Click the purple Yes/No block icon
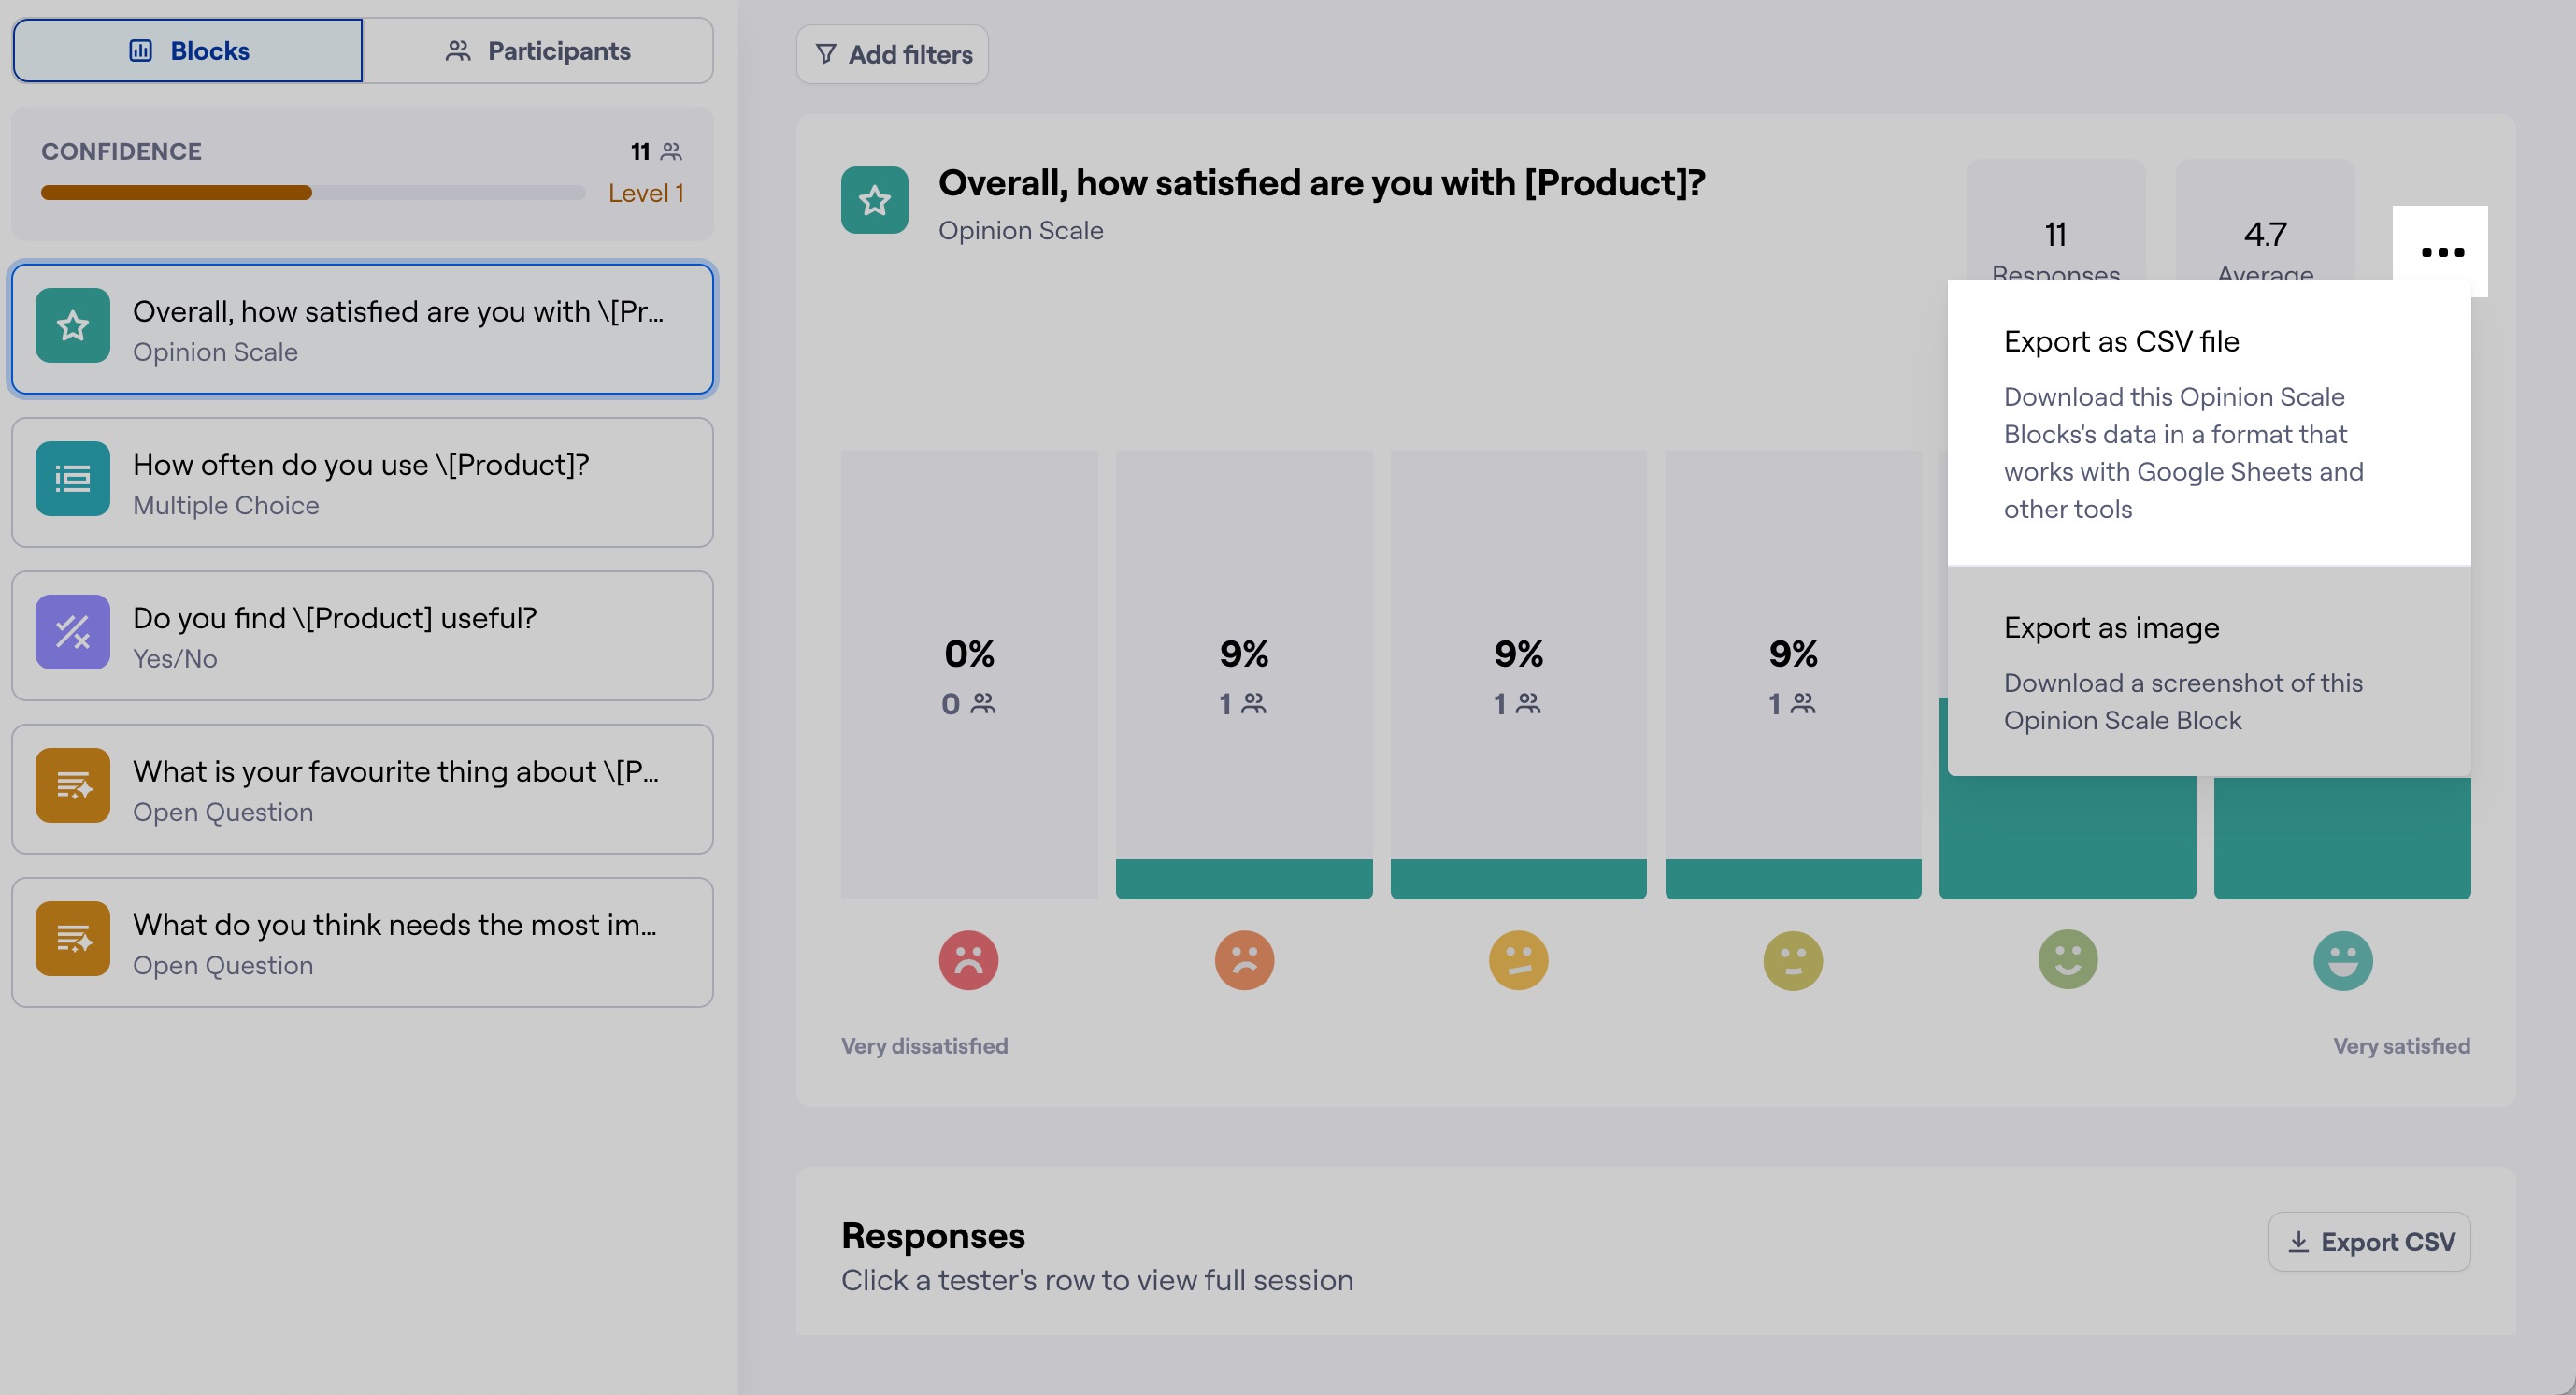 (73, 632)
